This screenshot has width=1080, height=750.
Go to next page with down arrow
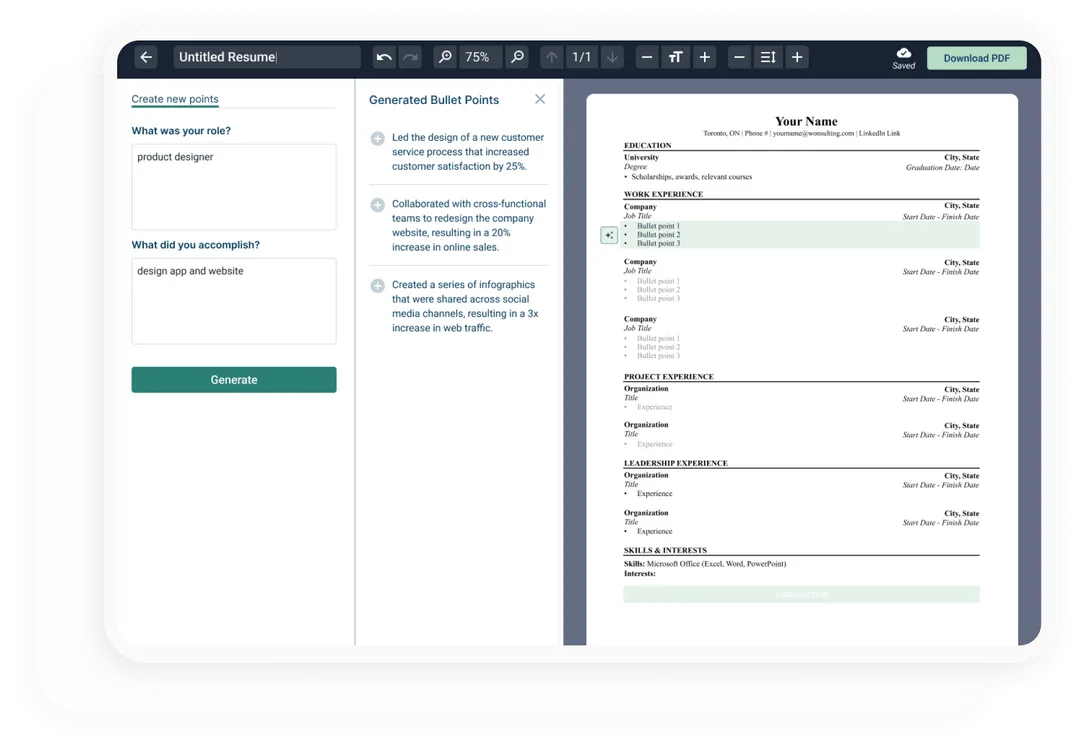pos(612,57)
